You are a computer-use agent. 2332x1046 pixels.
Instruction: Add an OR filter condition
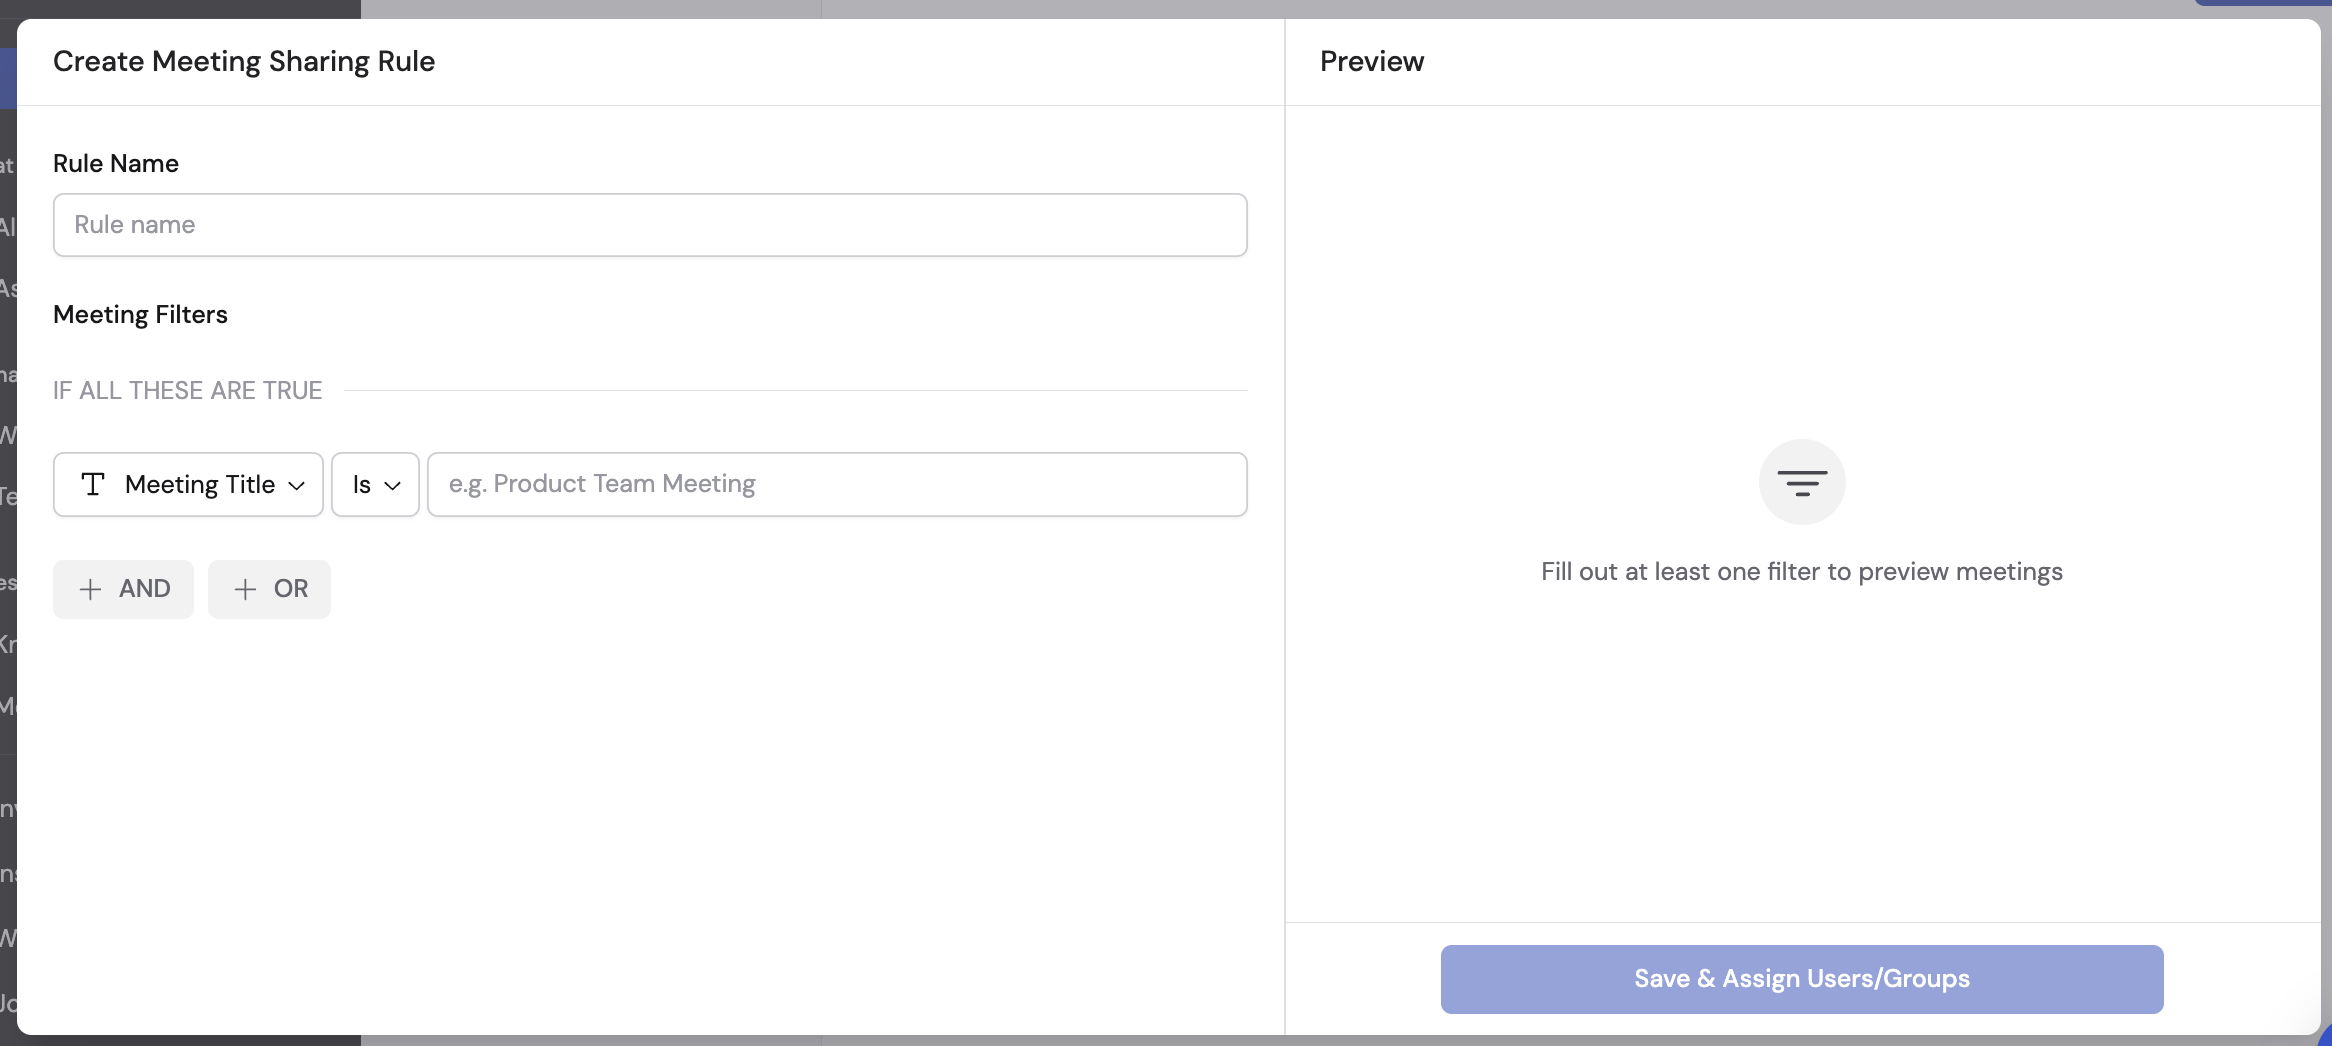[269, 589]
